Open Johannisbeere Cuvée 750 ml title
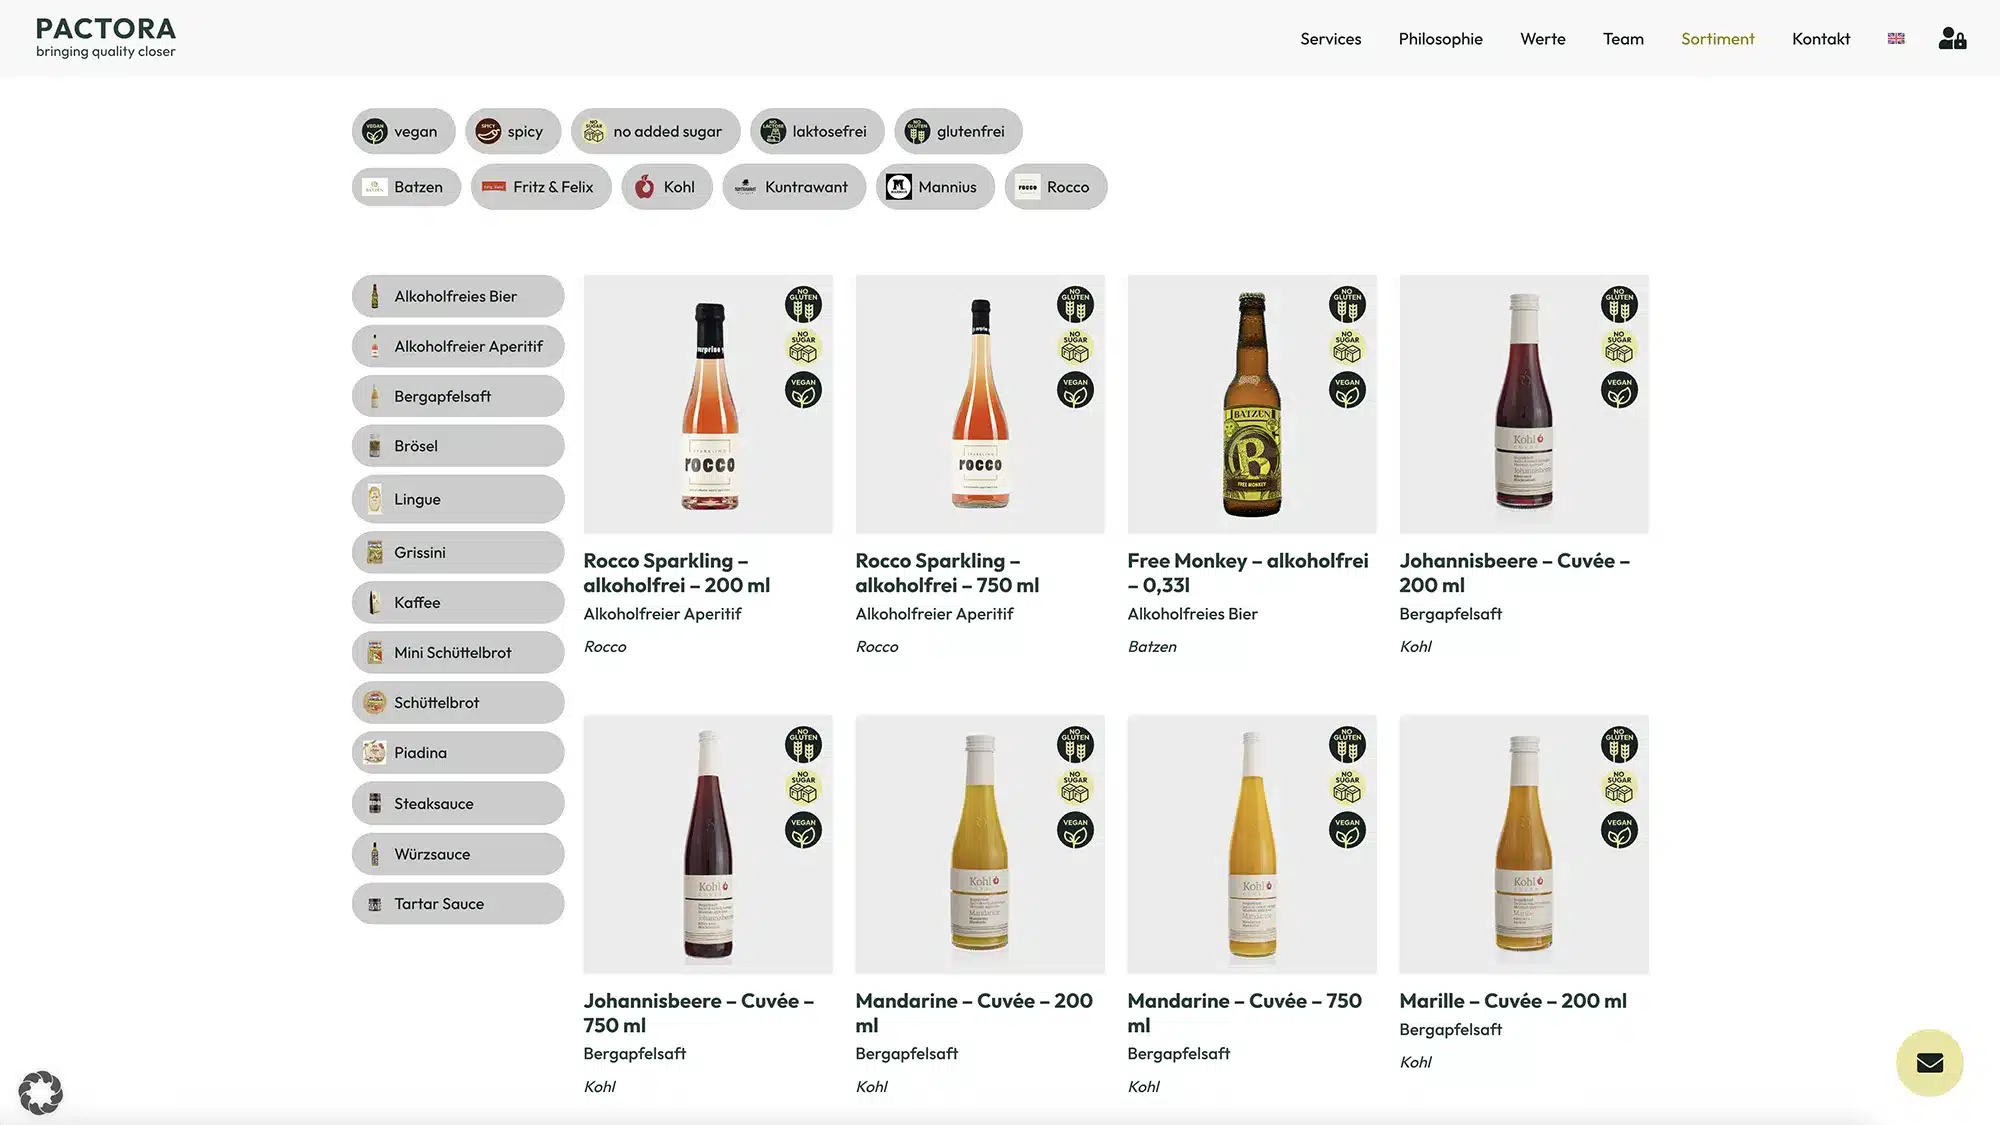The image size is (2000, 1125). tap(698, 1013)
